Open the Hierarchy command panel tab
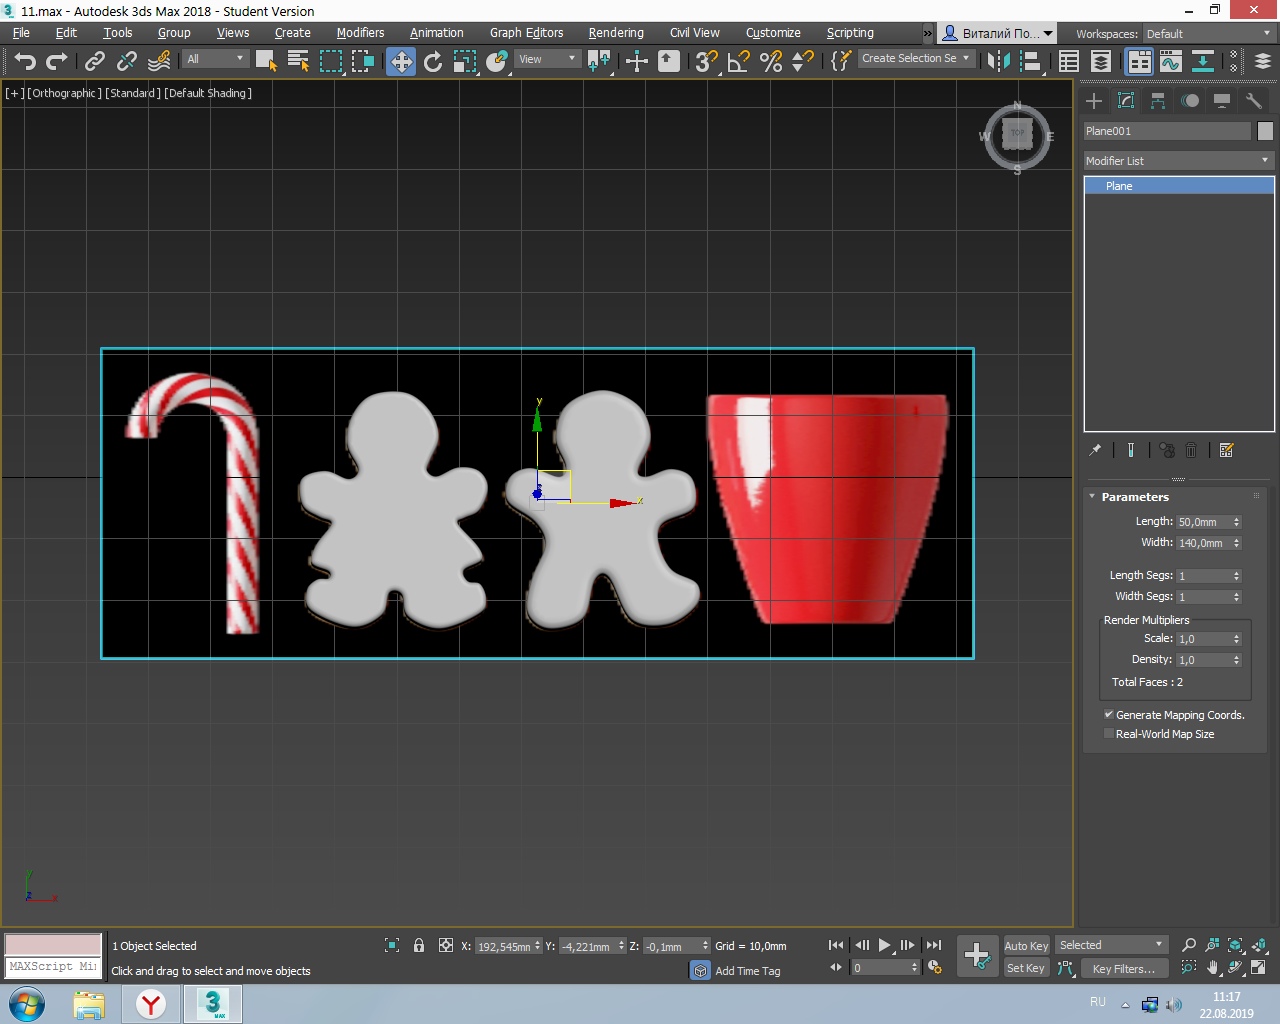The image size is (1280, 1024). [1158, 101]
